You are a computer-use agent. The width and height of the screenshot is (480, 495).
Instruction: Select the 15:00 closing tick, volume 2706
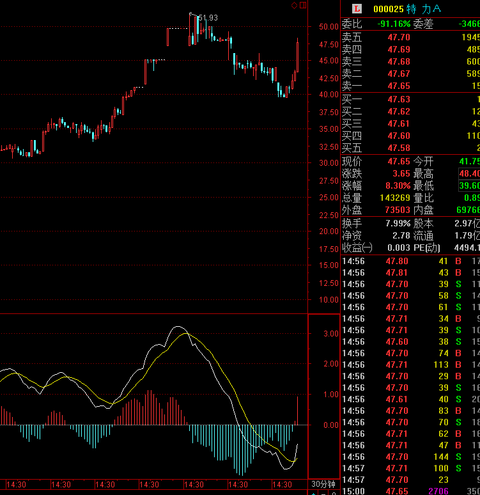click(x=411, y=491)
